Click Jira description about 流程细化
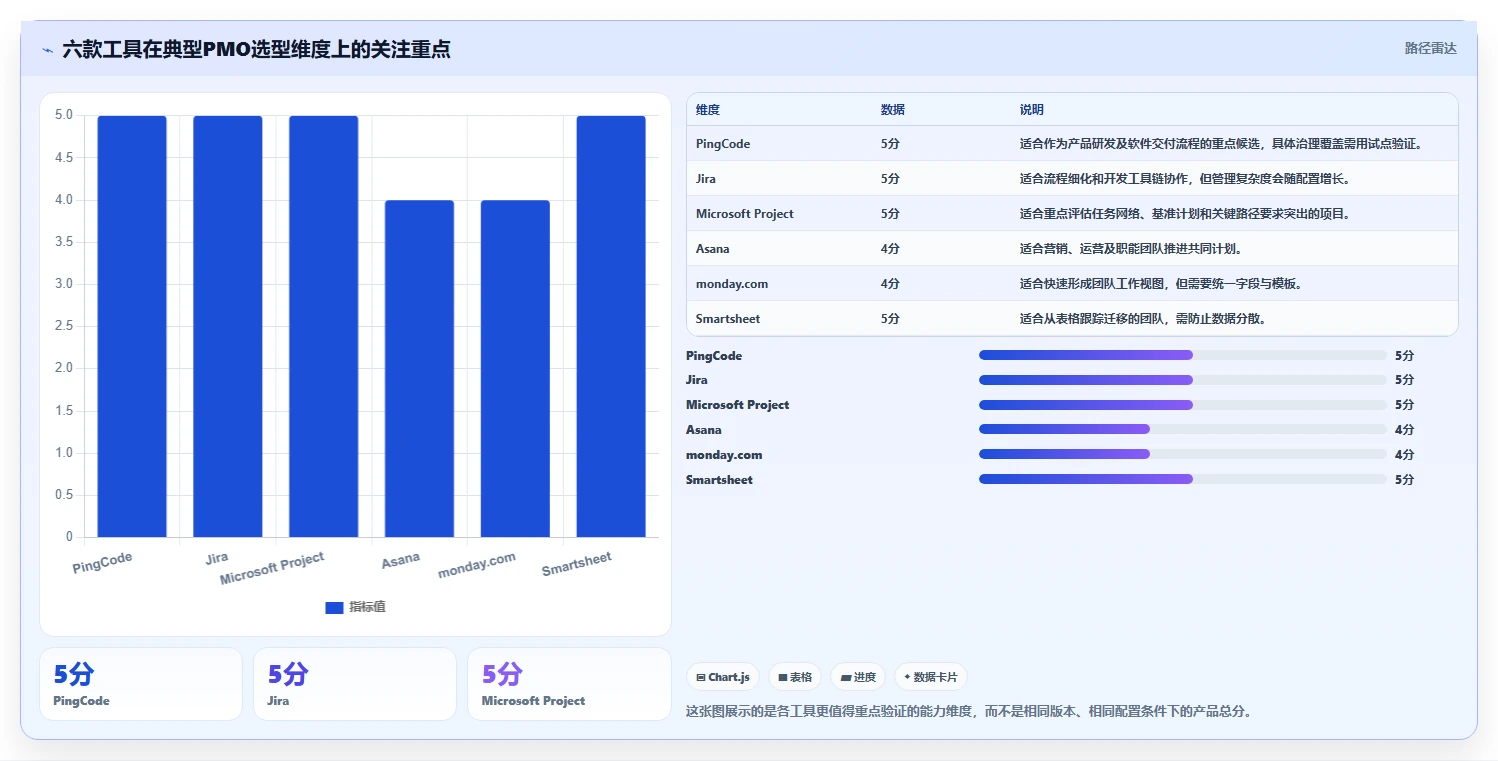The height and width of the screenshot is (761, 1498). click(x=1185, y=179)
